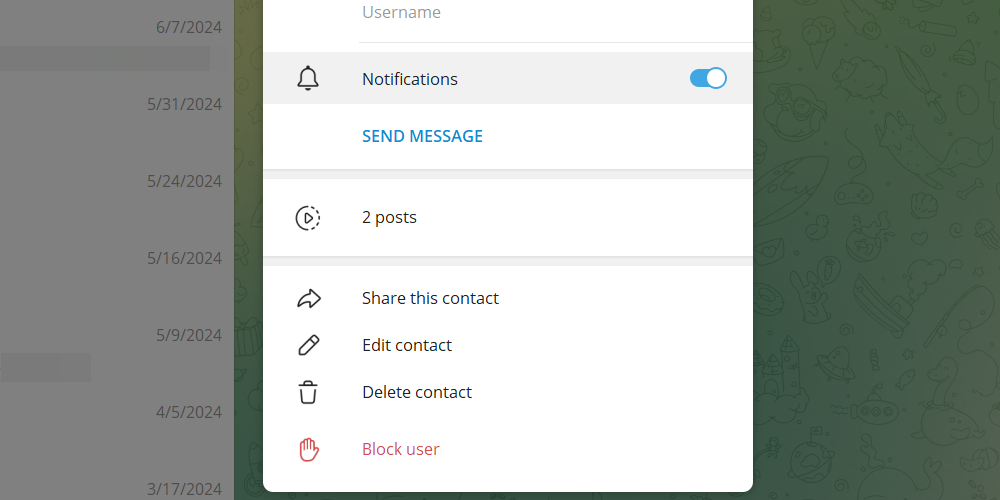
Task: Click the posts circle play icon
Action: [x=308, y=217]
